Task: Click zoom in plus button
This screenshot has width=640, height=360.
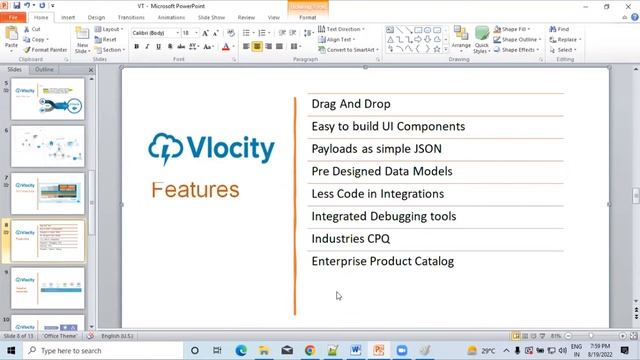Action: coord(622,336)
